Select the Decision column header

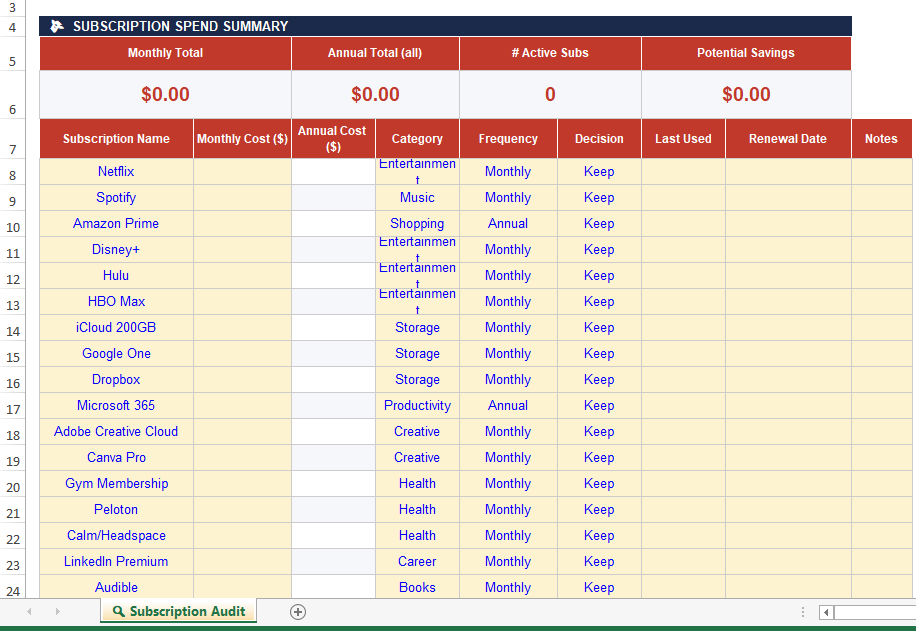point(599,139)
